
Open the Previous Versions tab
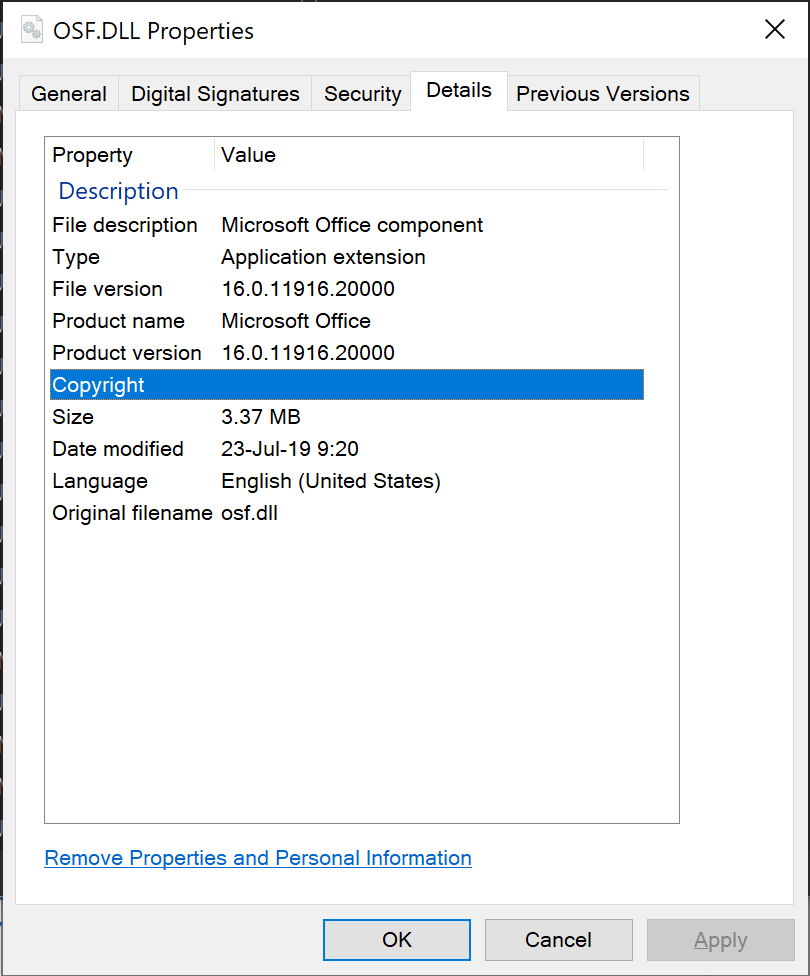[603, 93]
